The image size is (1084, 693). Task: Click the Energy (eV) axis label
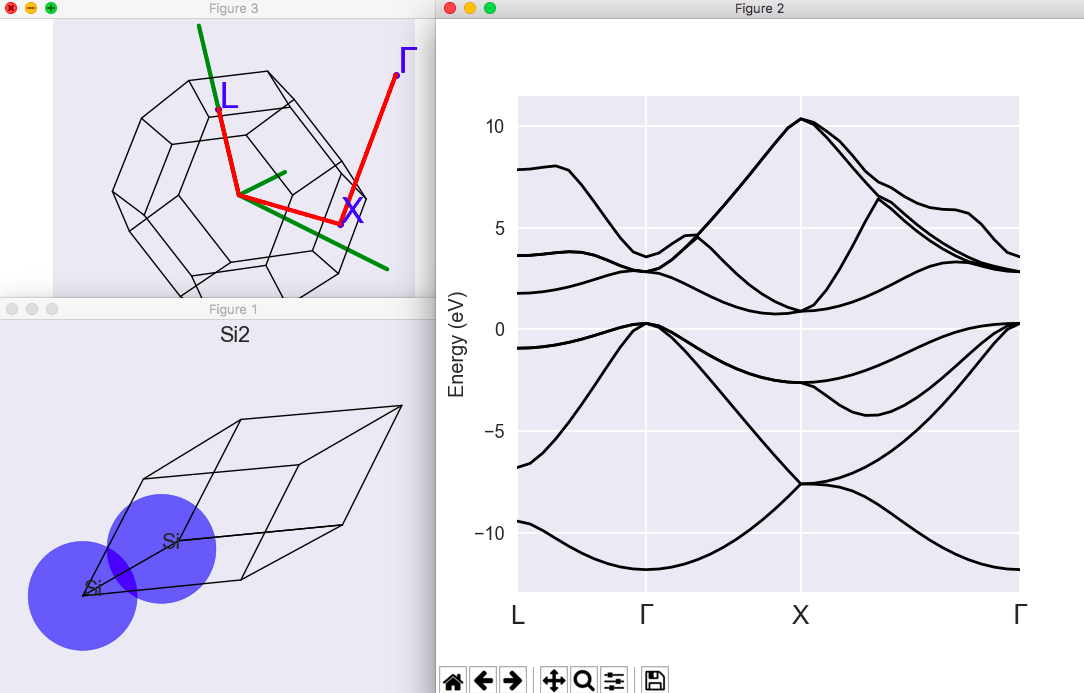(457, 345)
